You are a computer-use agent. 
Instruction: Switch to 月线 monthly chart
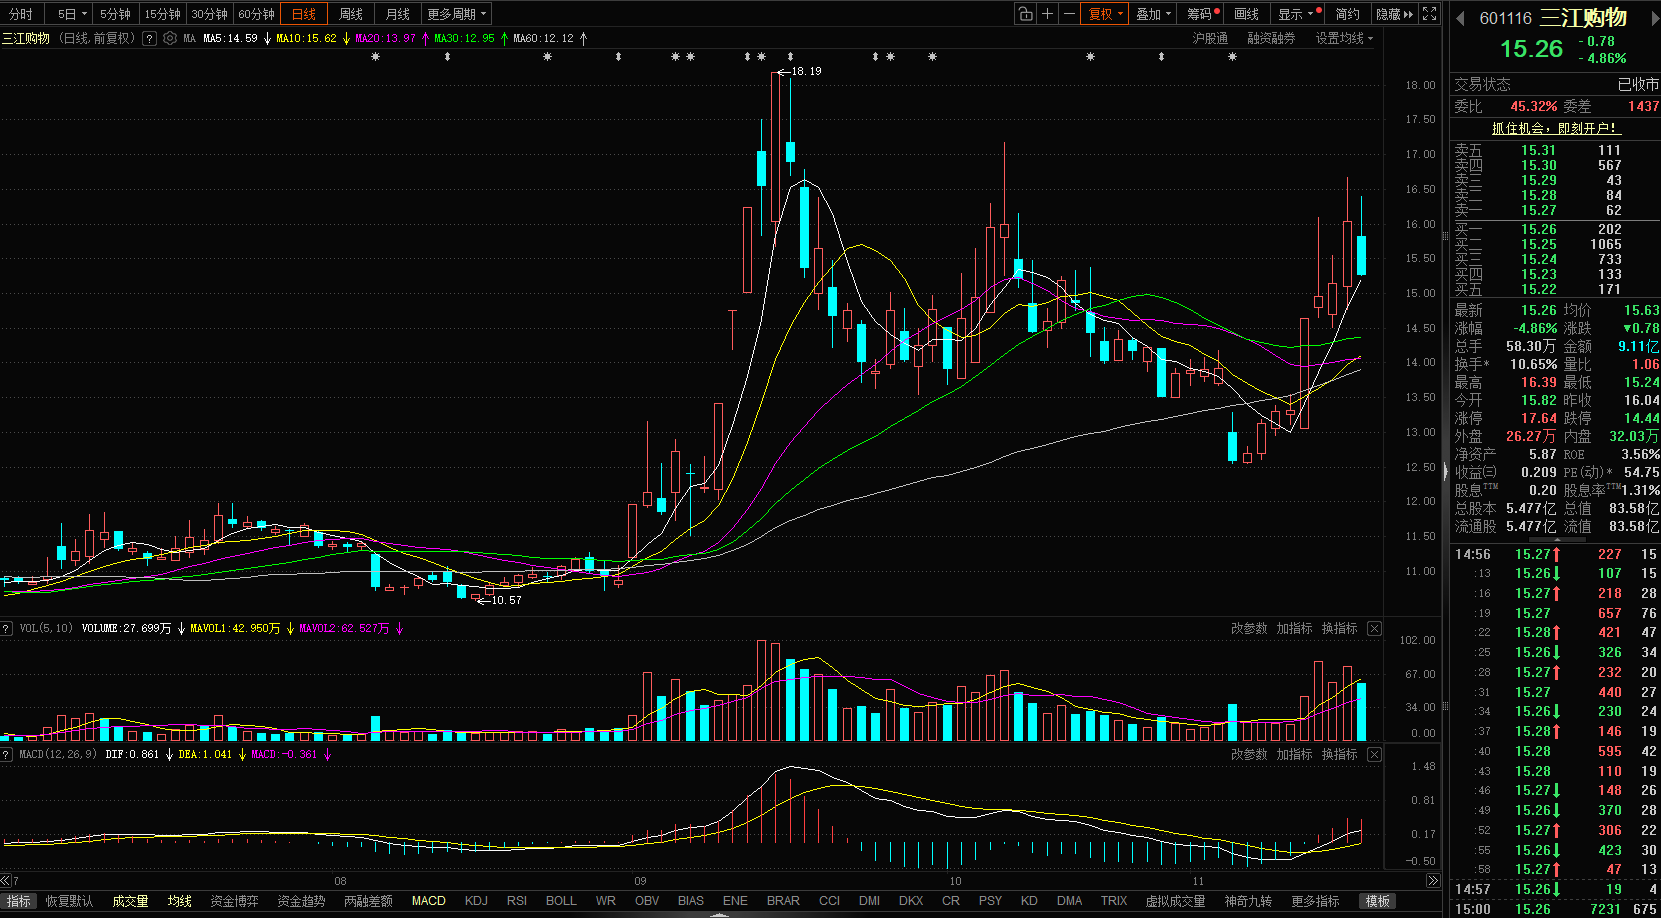(x=398, y=14)
